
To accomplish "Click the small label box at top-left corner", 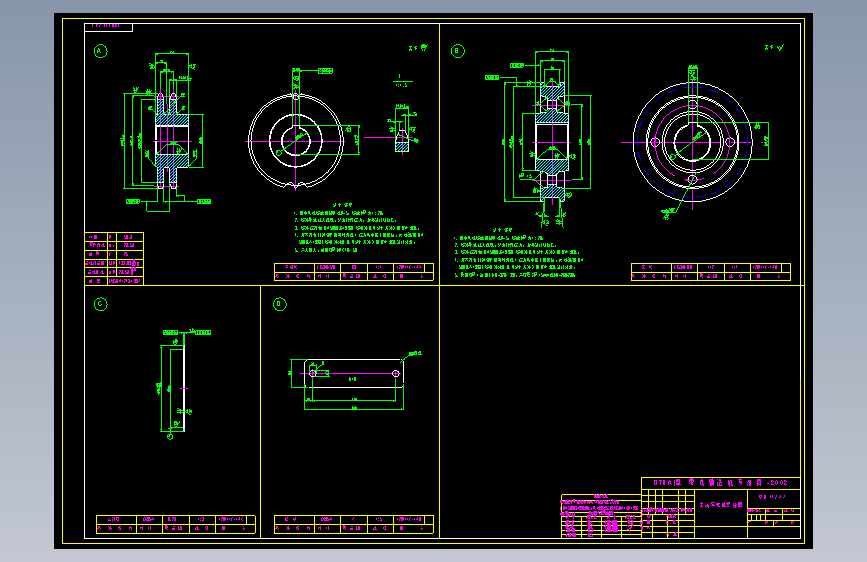I will [108, 27].
